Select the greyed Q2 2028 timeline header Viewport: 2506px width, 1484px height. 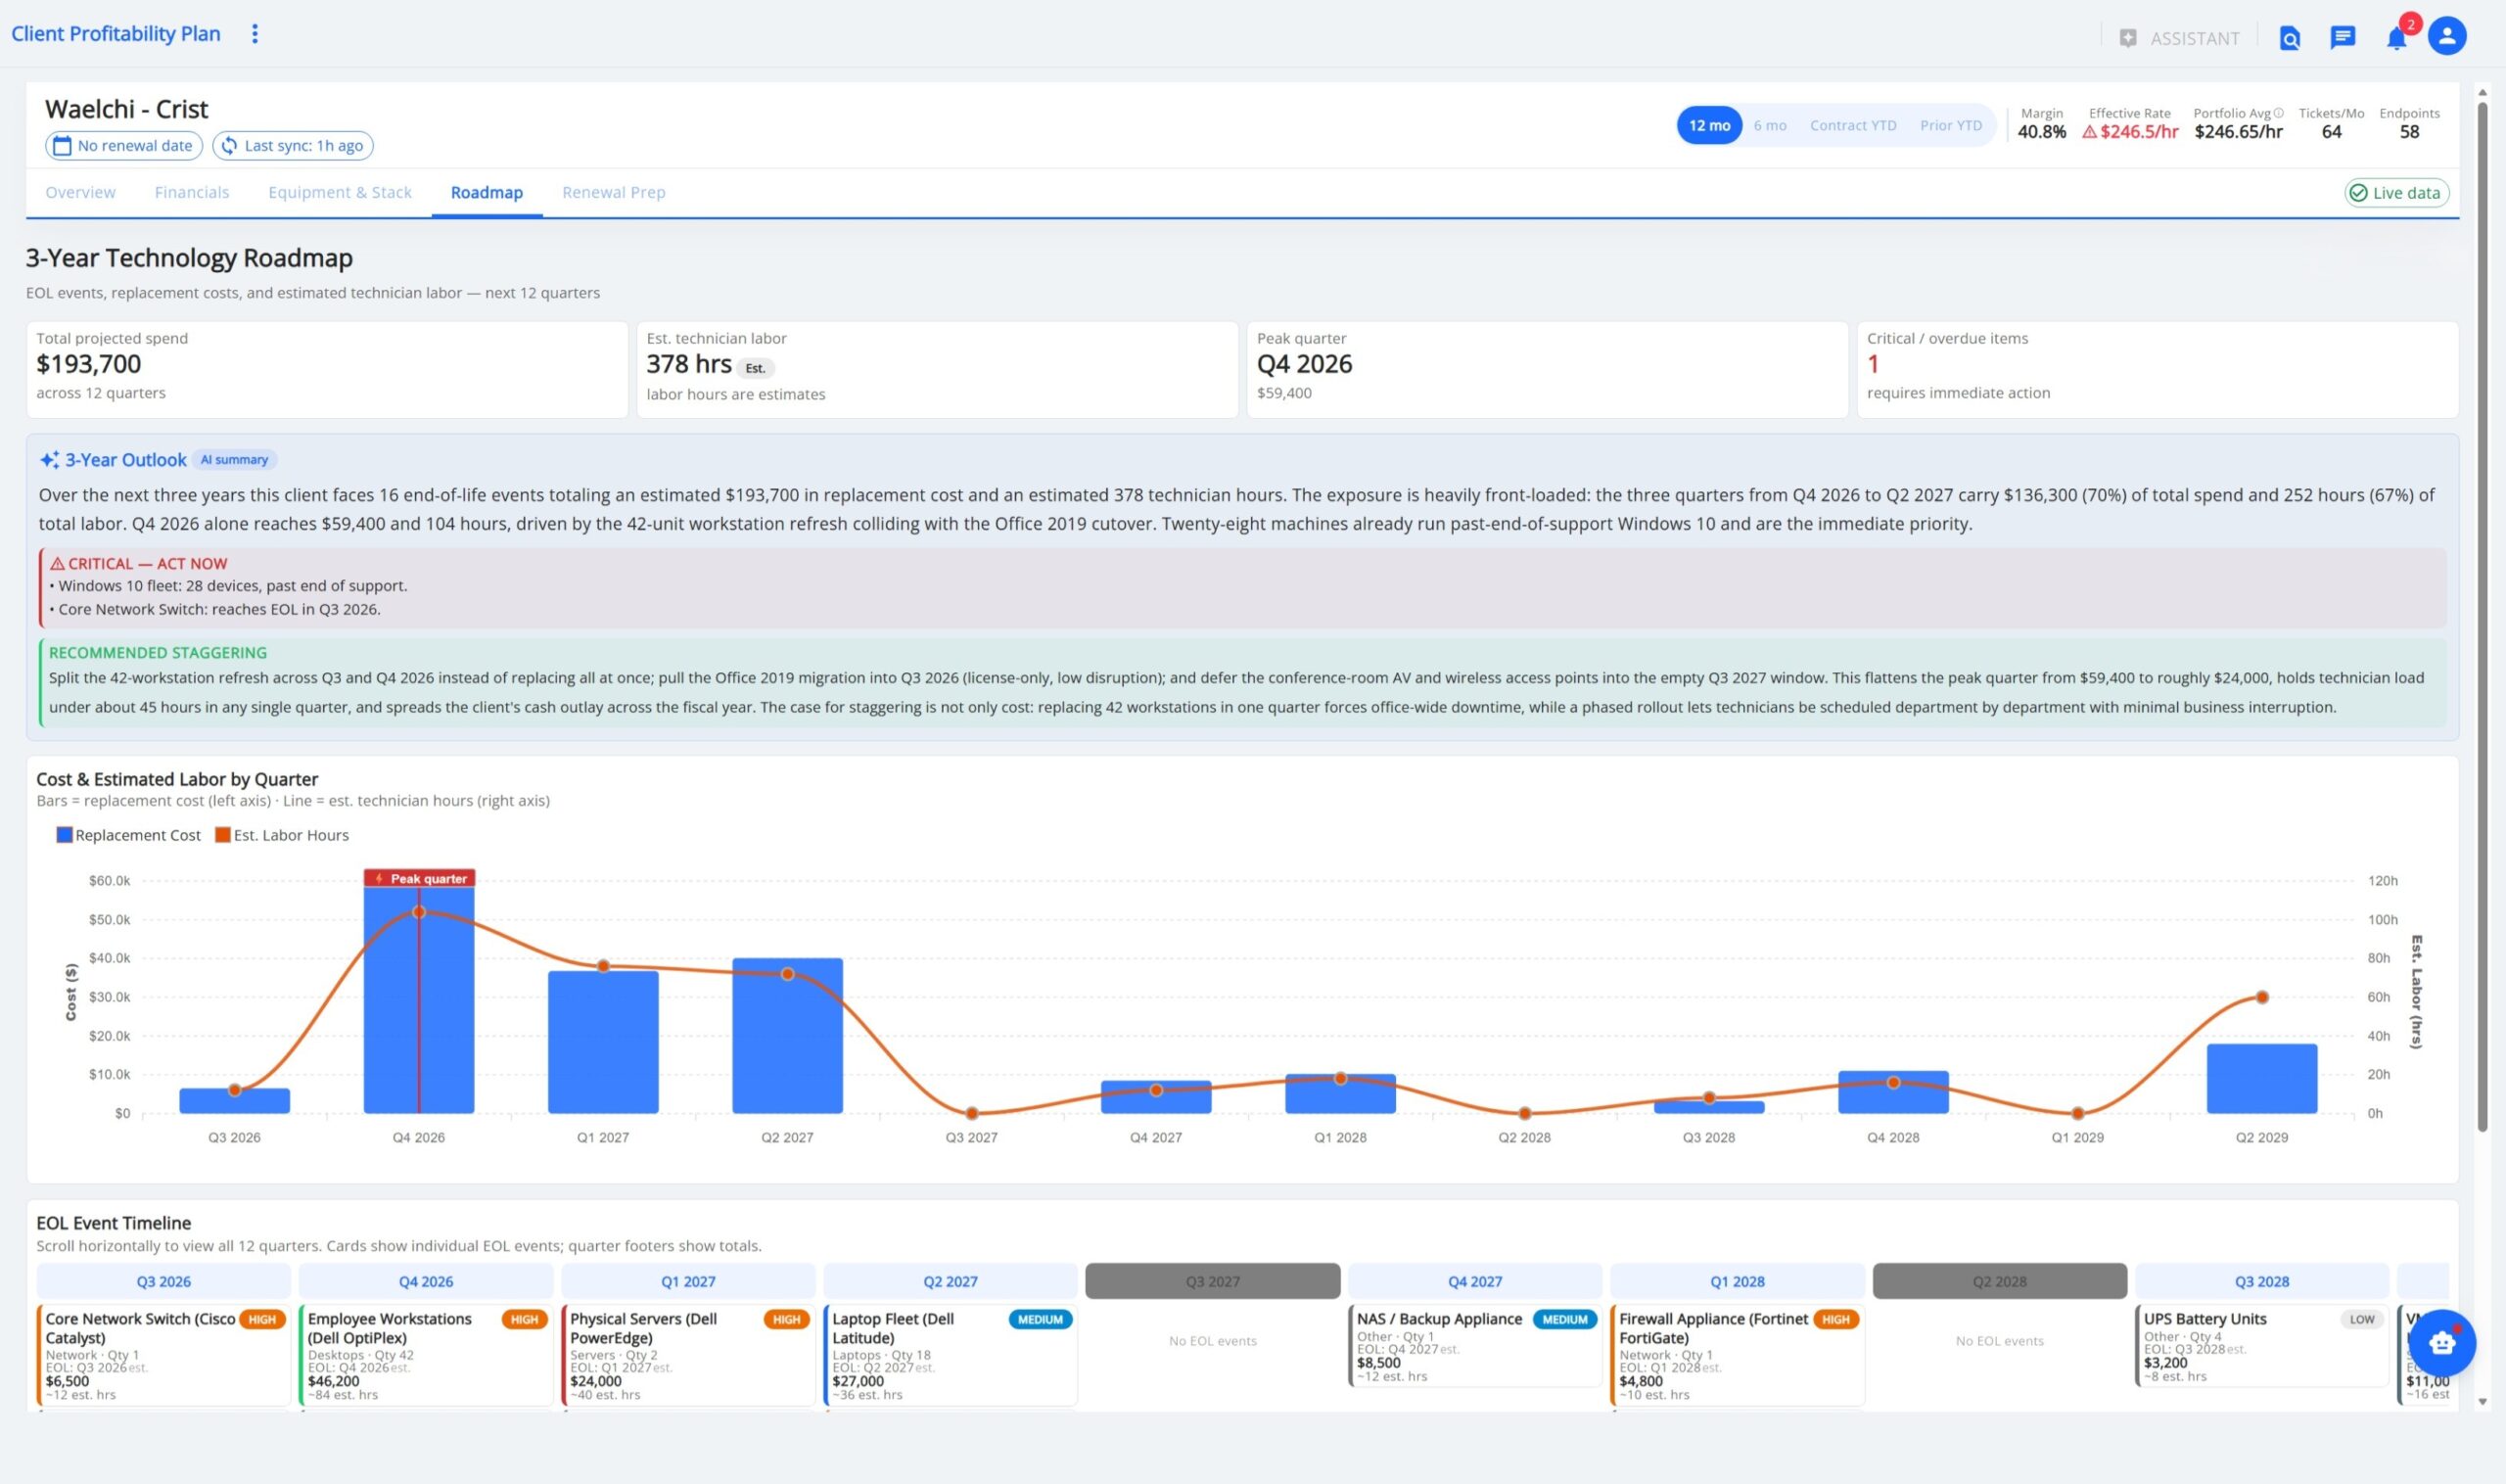(x=1999, y=1281)
